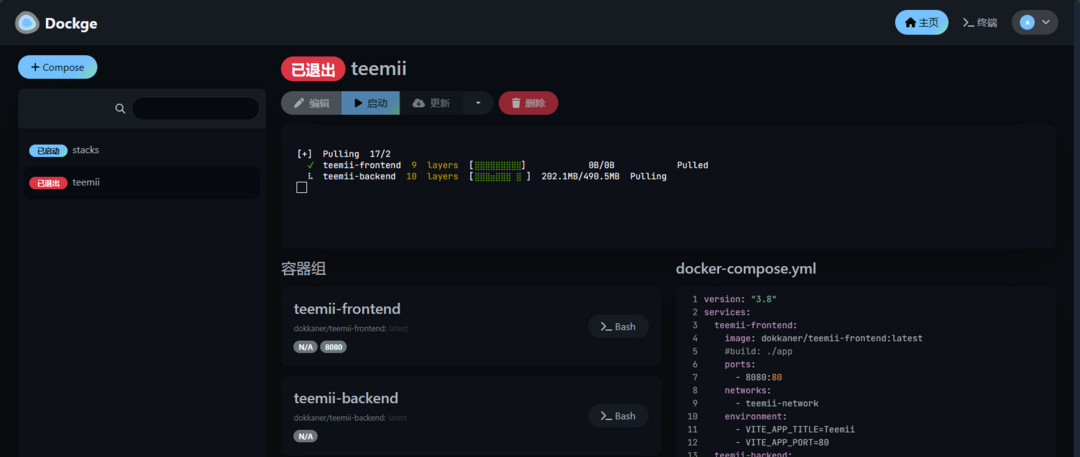Click the teemii-backend Pulling progress line
The image size is (1080, 457).
tap(487, 176)
